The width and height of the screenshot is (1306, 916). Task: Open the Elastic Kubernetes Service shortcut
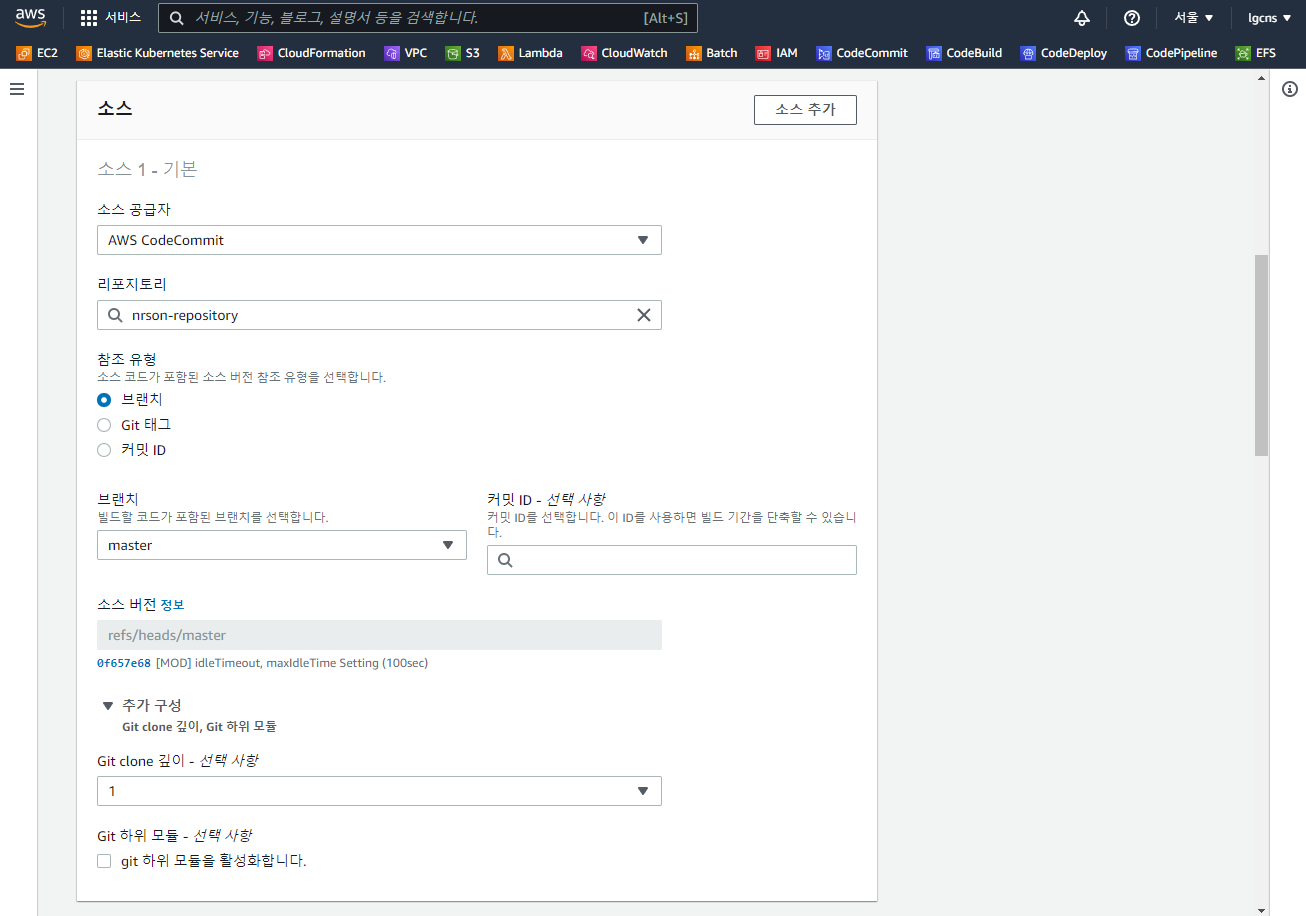click(158, 53)
